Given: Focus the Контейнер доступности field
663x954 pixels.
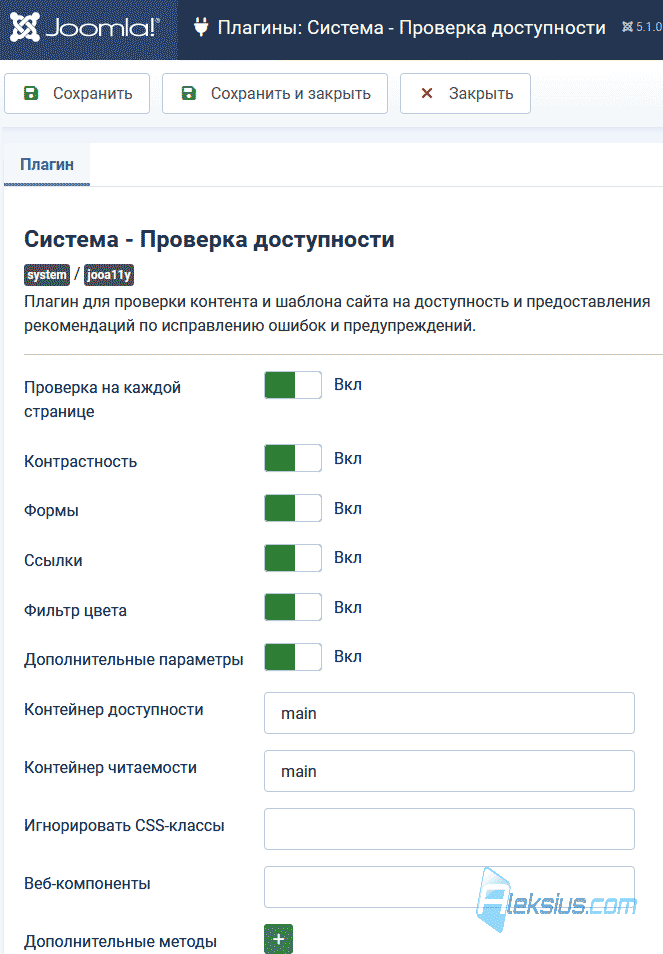Looking at the screenshot, I should [450, 713].
